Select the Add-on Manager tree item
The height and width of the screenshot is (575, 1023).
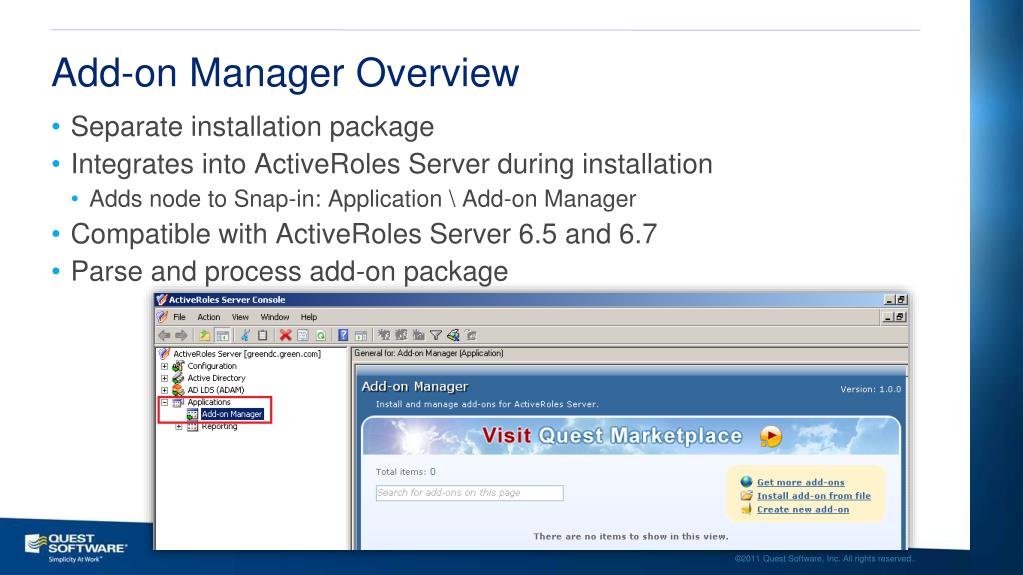click(x=232, y=414)
